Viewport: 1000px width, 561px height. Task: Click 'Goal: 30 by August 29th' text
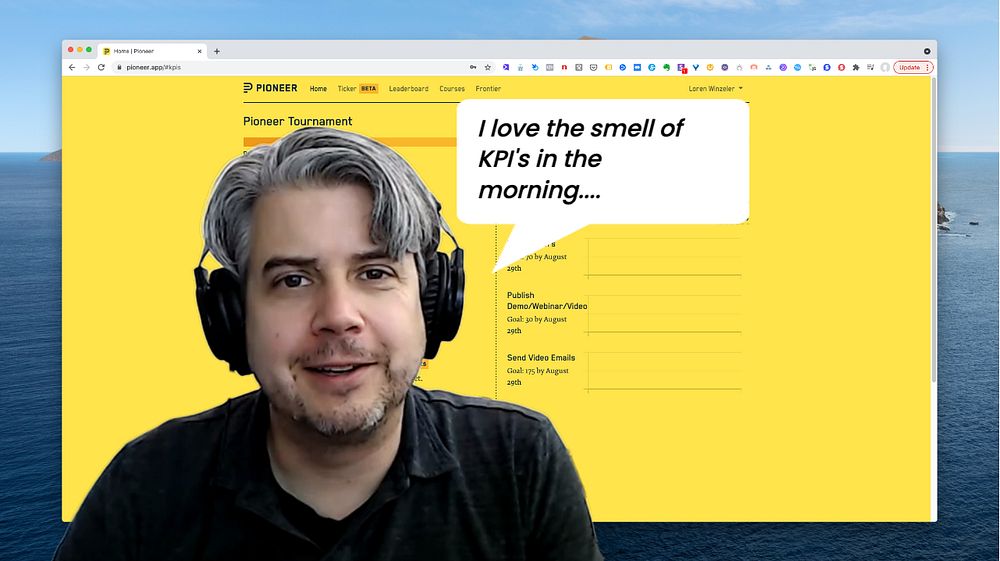point(536,325)
